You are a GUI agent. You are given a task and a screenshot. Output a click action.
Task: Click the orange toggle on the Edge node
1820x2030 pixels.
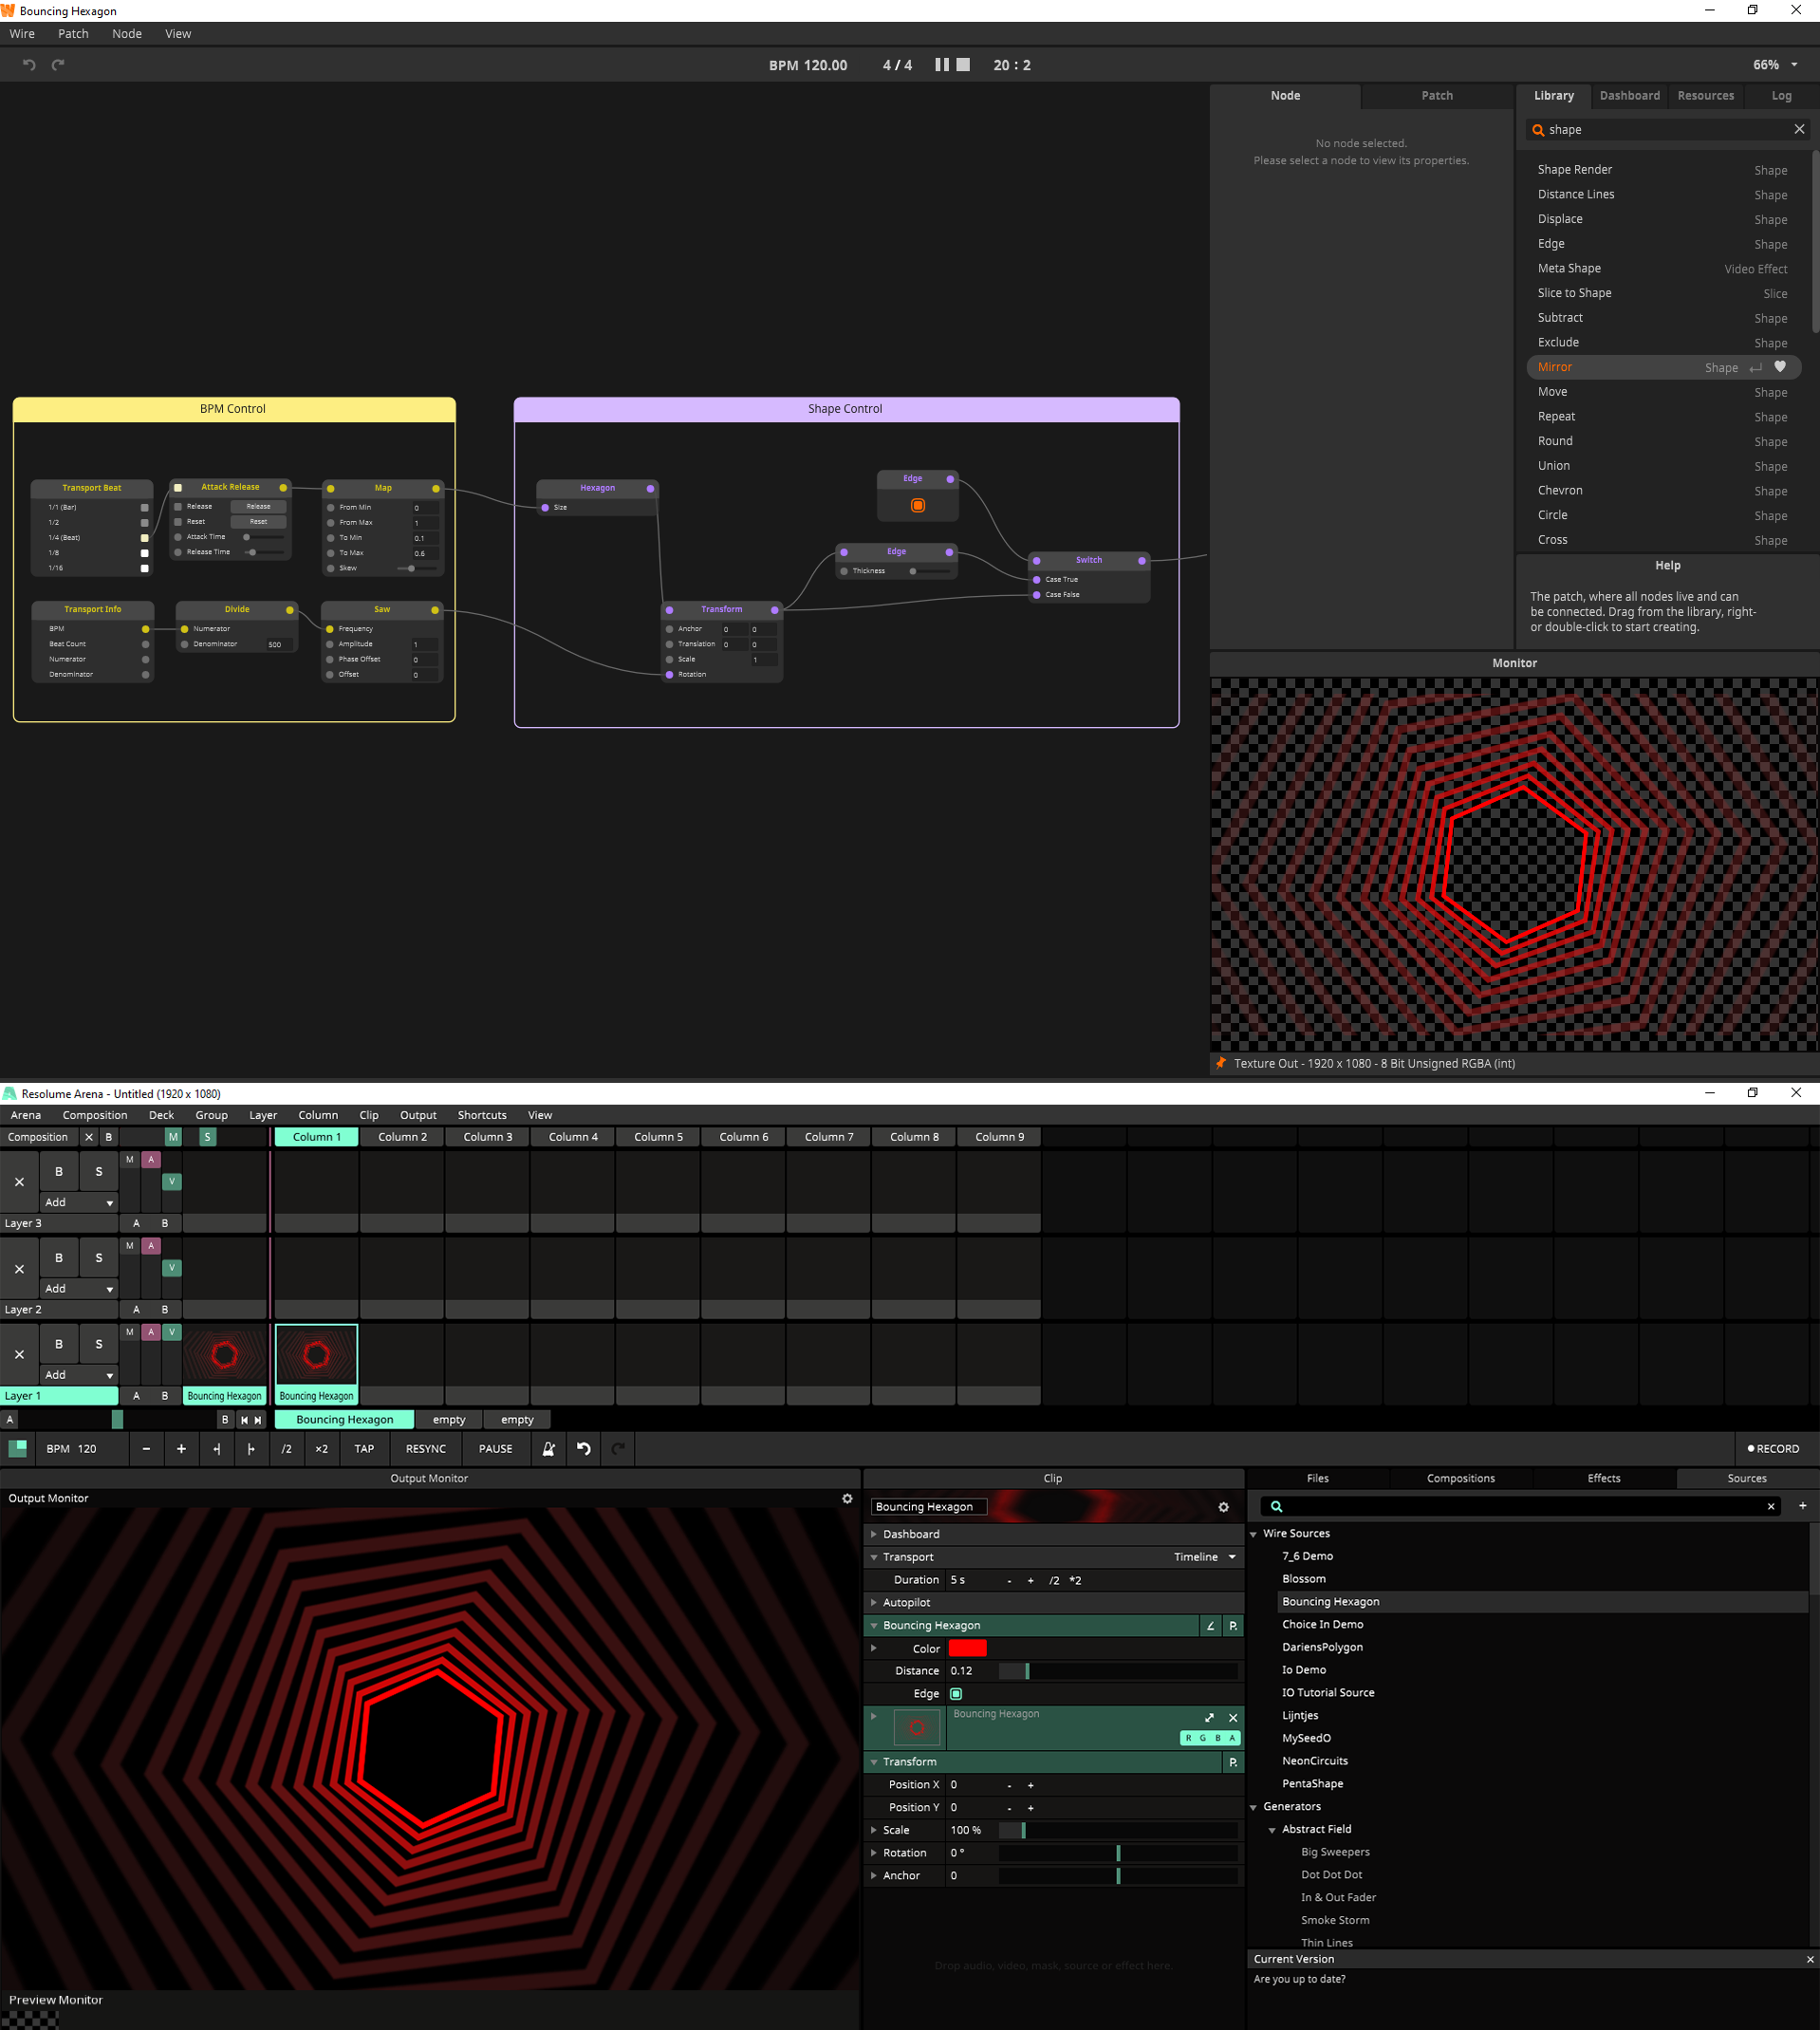[x=917, y=505]
